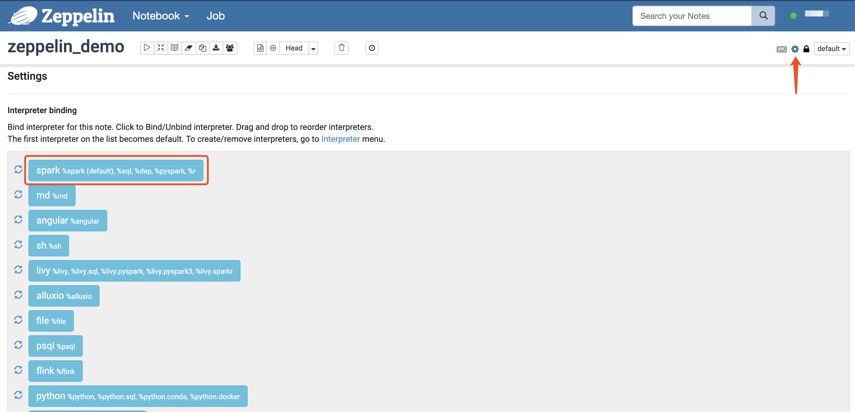
Task: Export this note with download icon
Action: coord(216,48)
